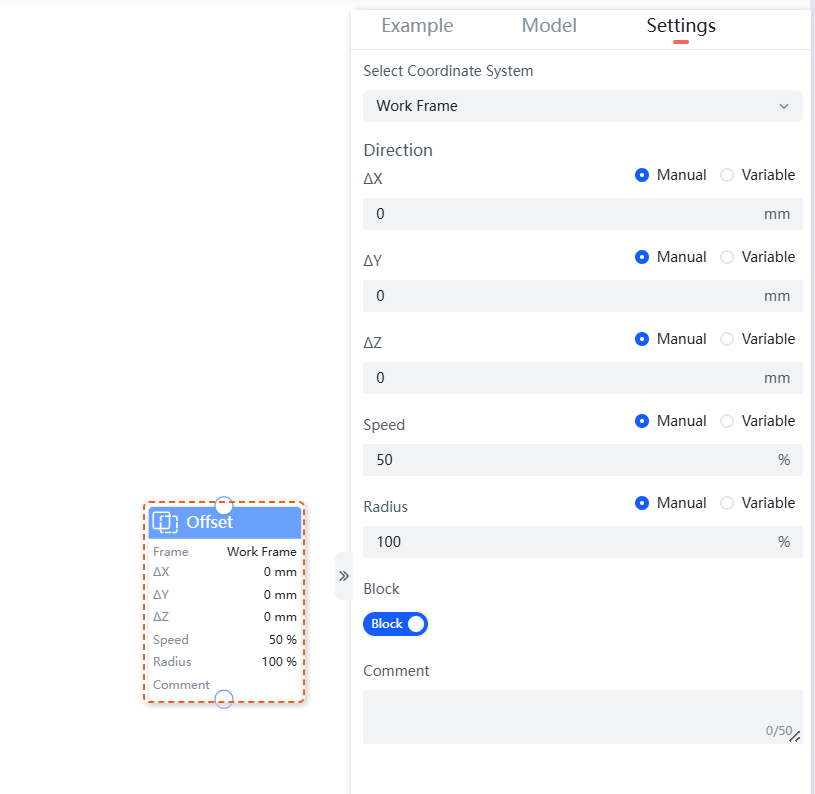Click the top connector circle on Offset node
The height and width of the screenshot is (794, 815).
(x=224, y=505)
